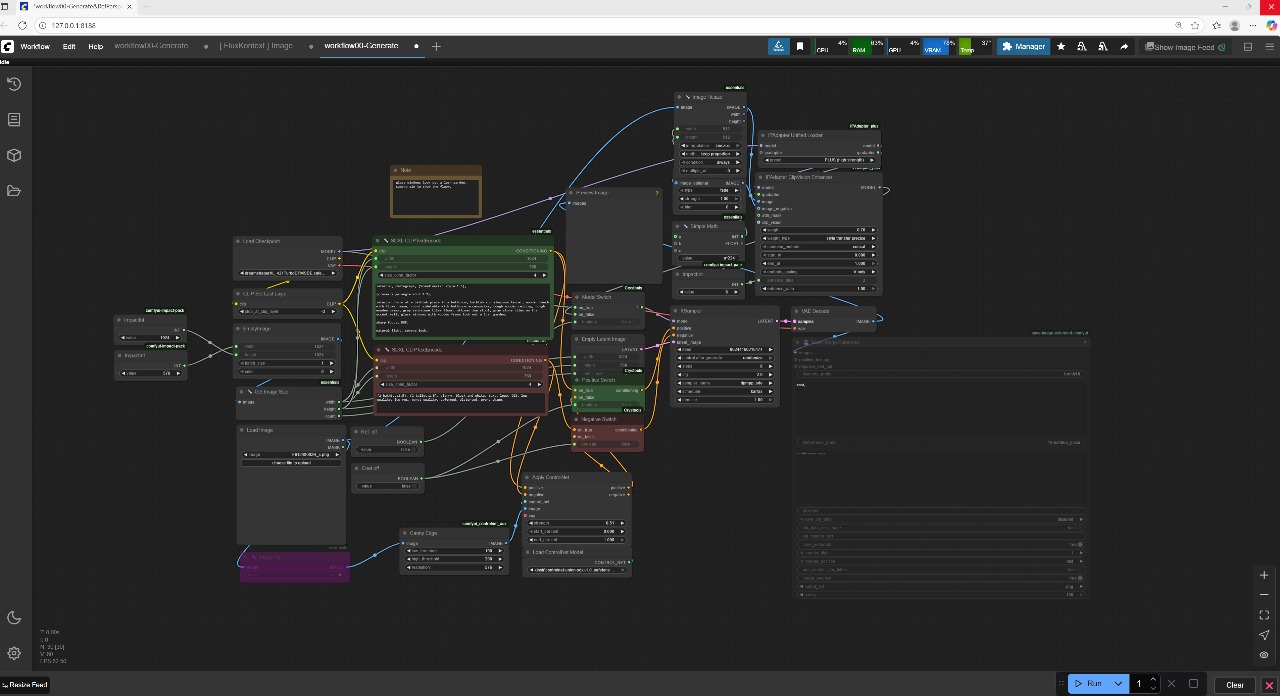Toggle the bottom panel icon in top bar
Viewport: 1280px width, 696px height.
(1247, 47)
